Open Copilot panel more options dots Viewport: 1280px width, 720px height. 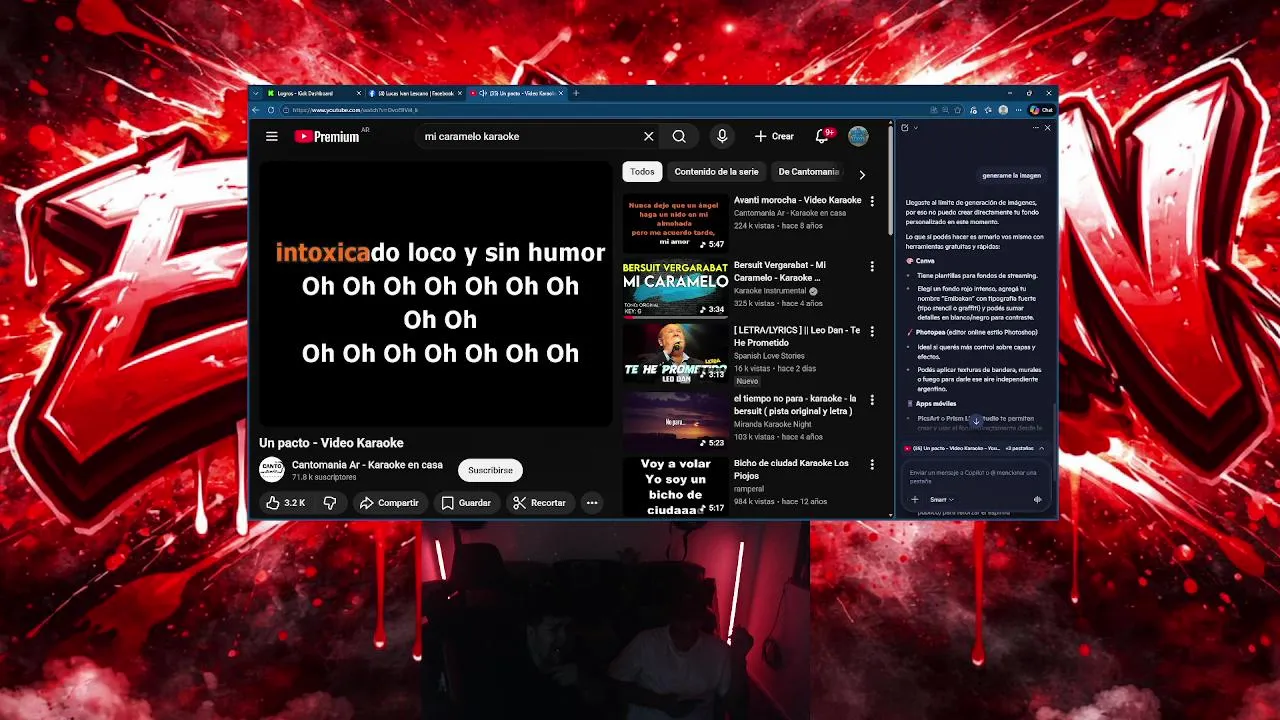(1035, 128)
